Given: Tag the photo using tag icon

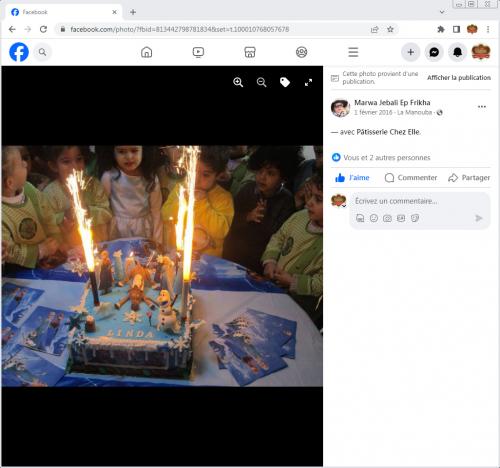Looking at the screenshot, I should (x=285, y=82).
